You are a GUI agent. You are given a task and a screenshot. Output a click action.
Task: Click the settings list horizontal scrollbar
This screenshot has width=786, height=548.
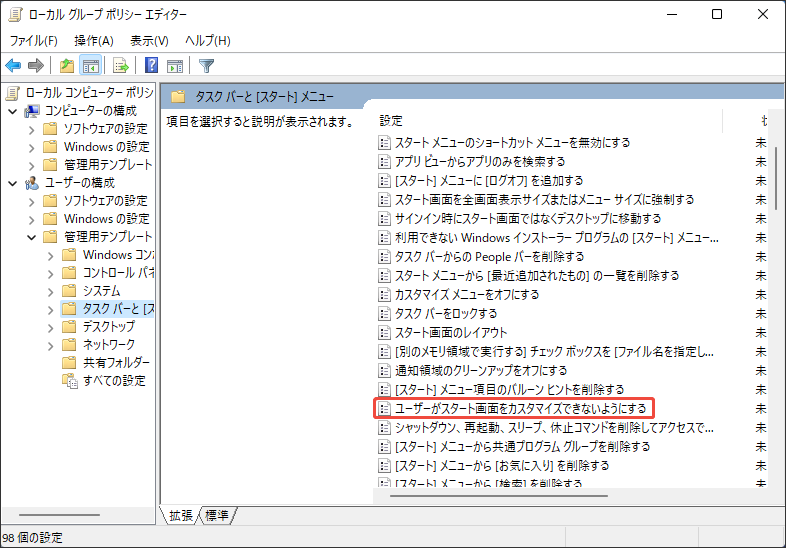(499, 496)
